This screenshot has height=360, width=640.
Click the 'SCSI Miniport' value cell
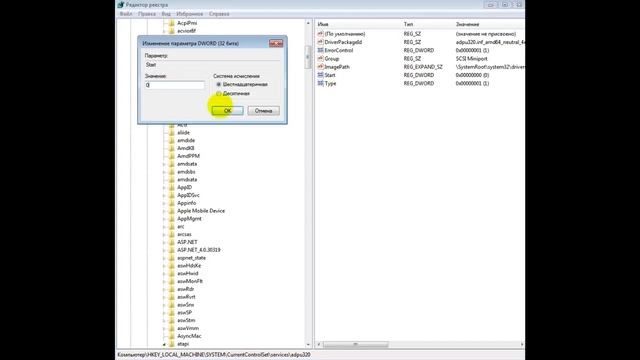[x=471, y=59]
